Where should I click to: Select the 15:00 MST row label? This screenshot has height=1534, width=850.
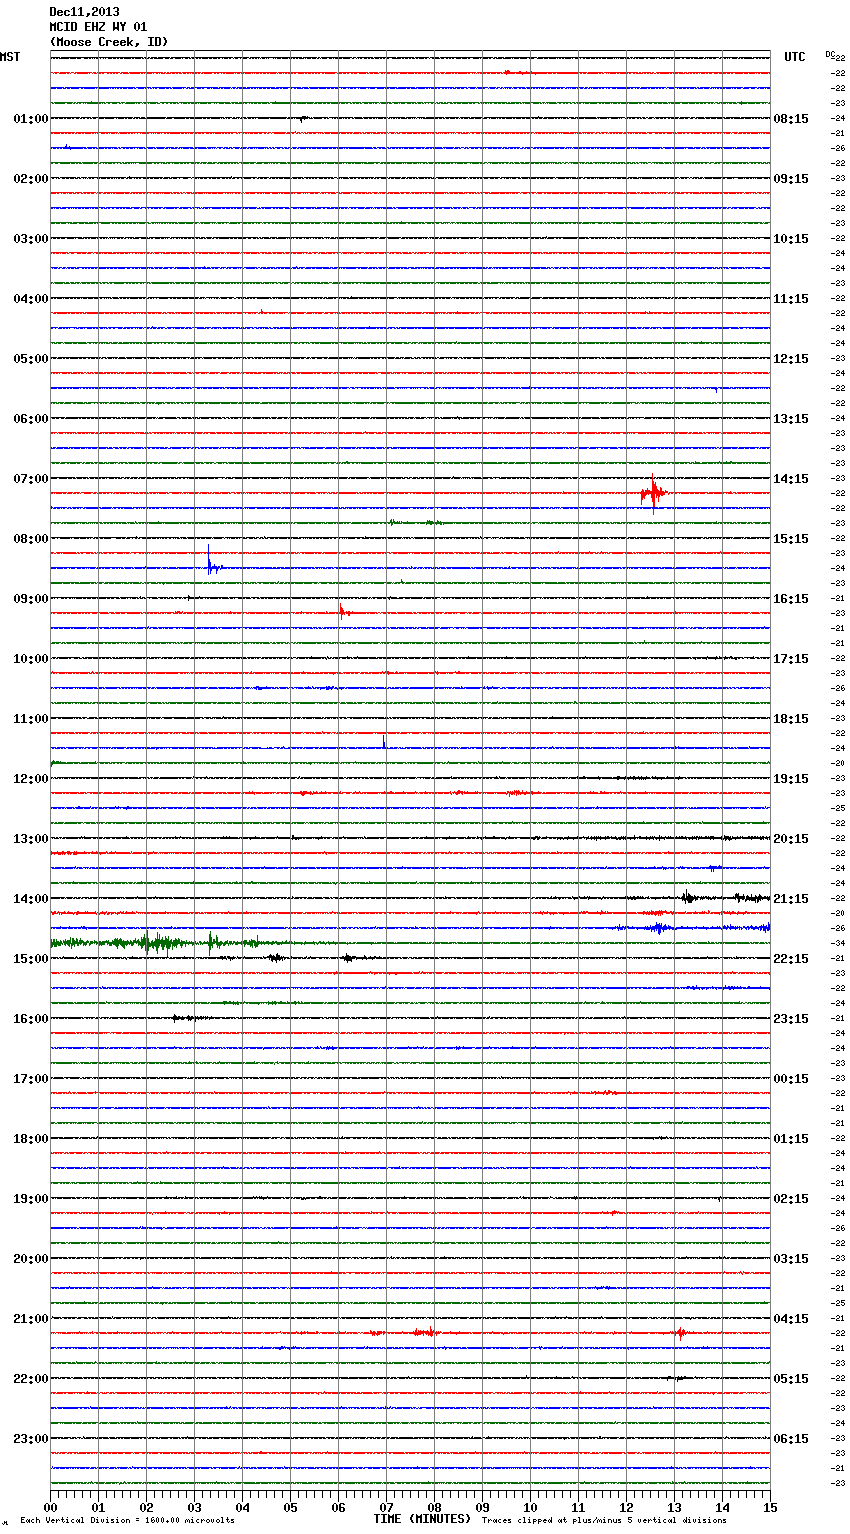(x=30, y=959)
